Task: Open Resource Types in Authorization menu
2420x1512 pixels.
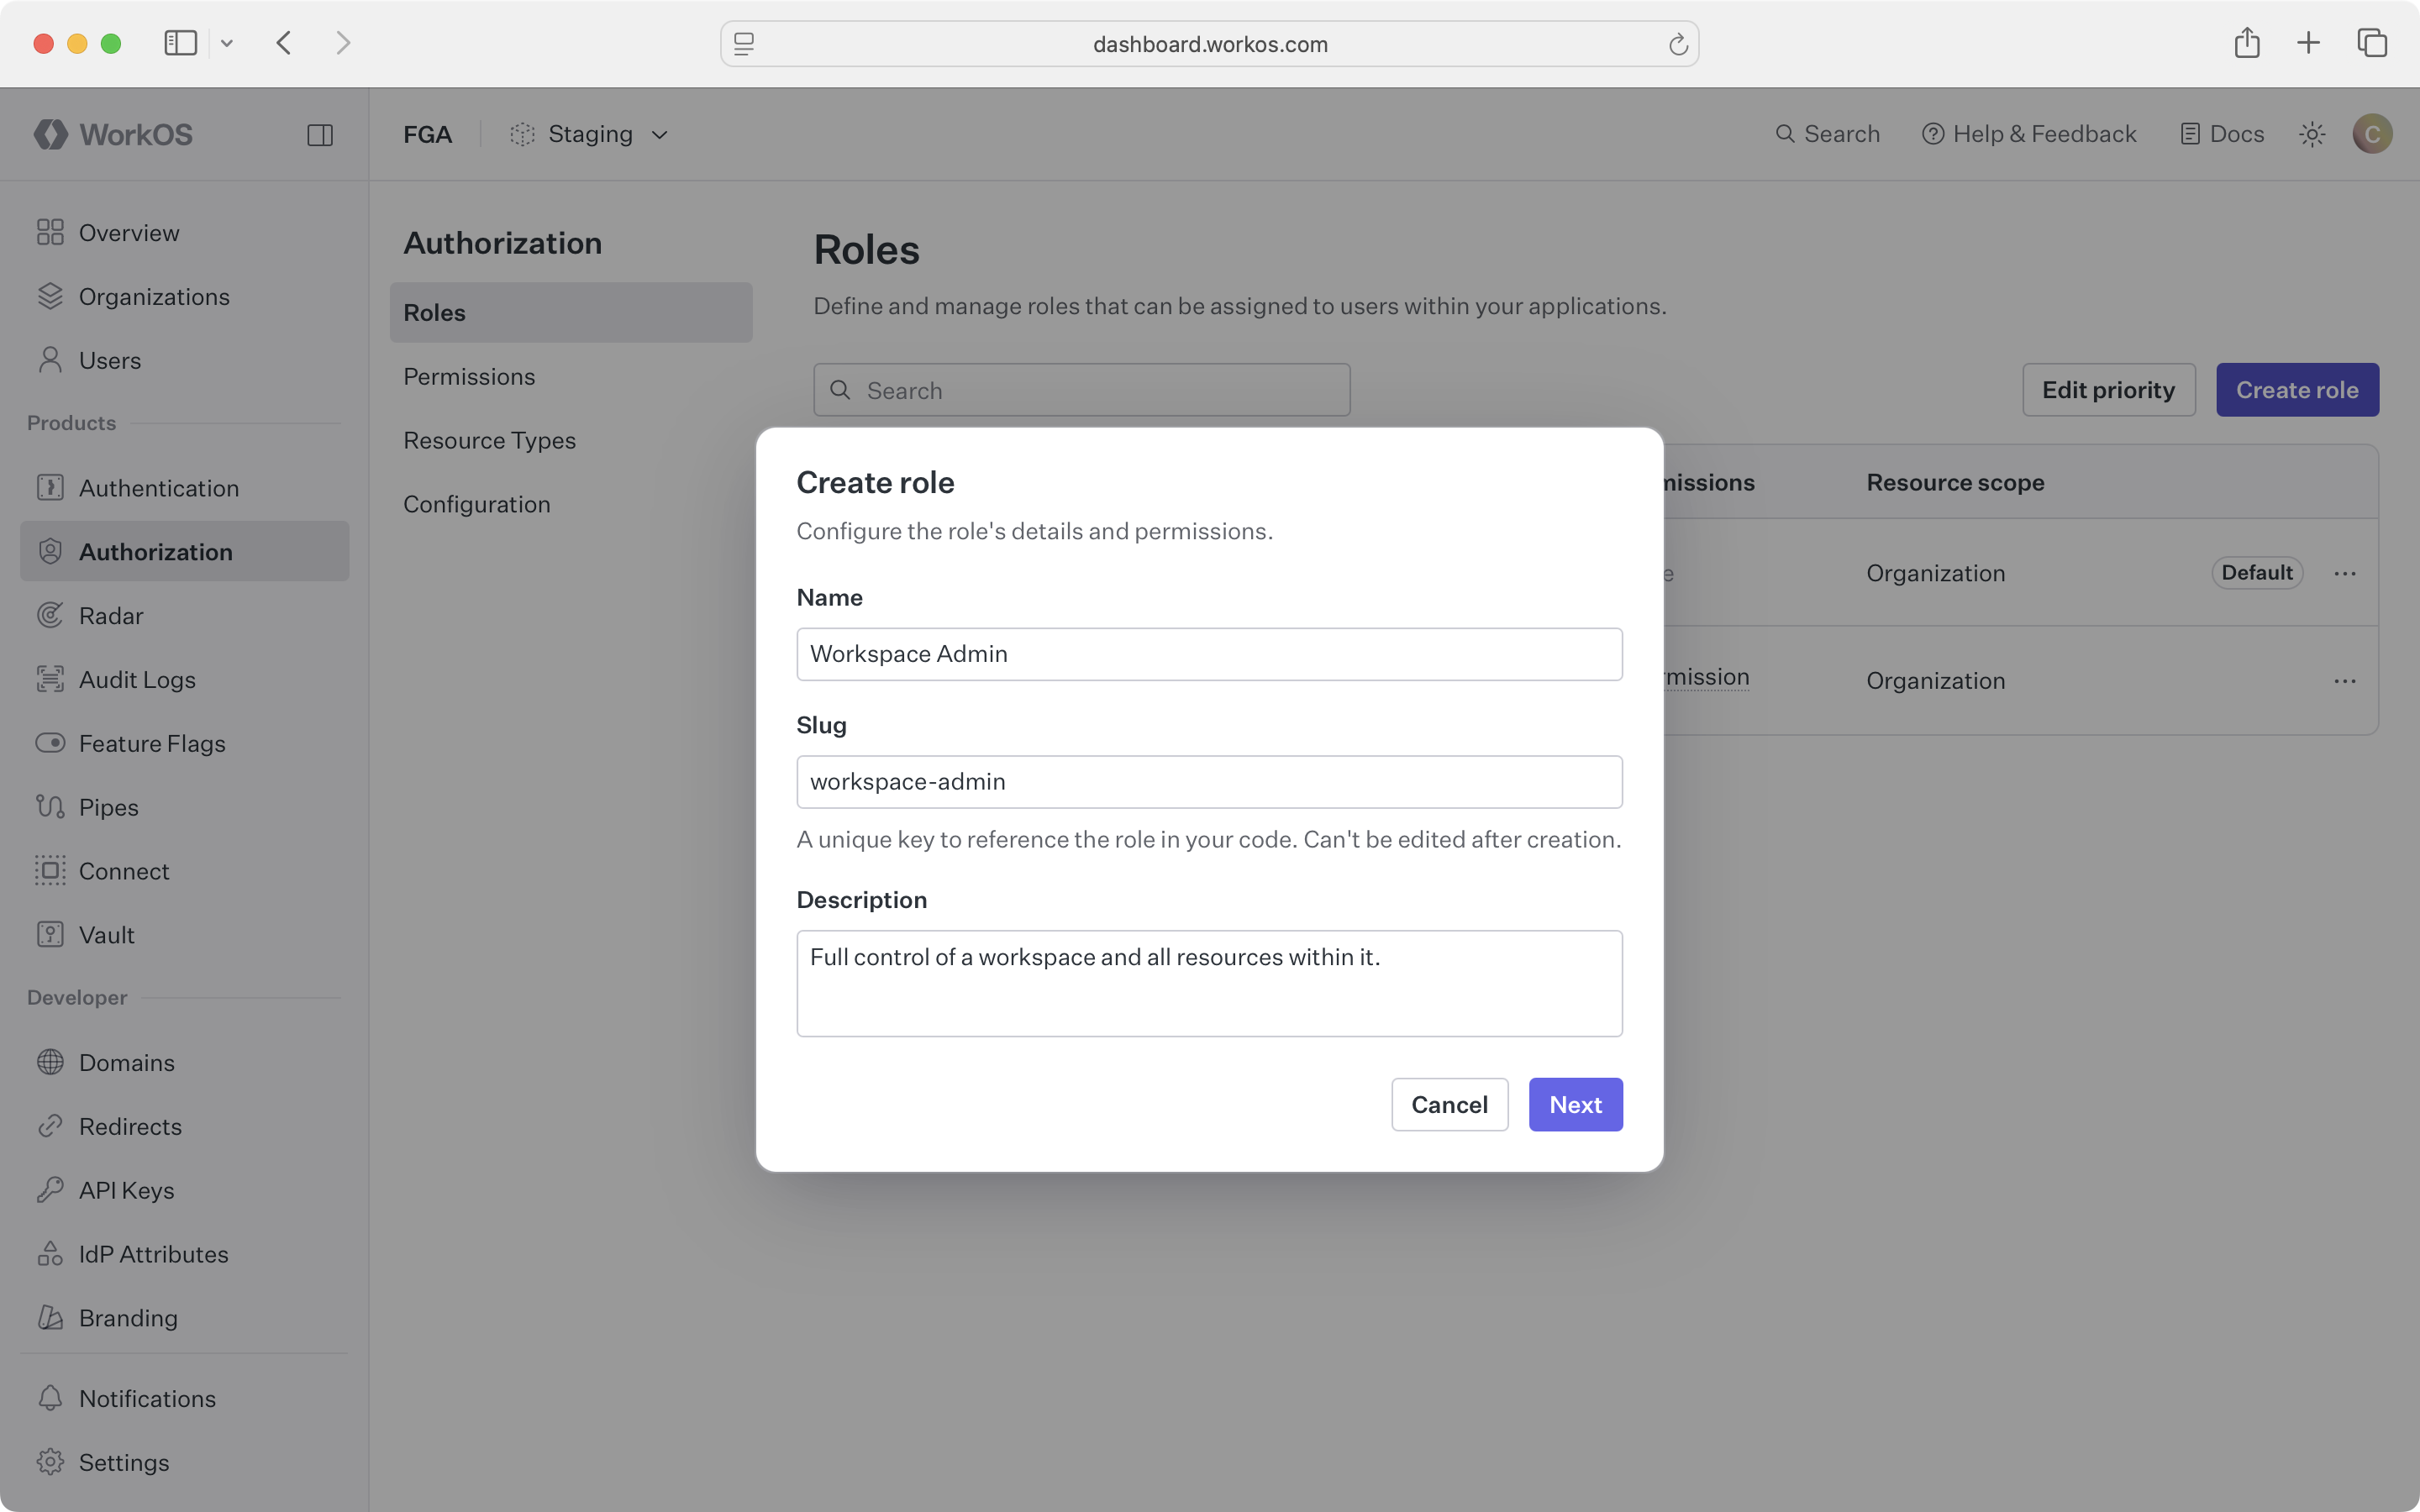Action: pyautogui.click(x=489, y=440)
